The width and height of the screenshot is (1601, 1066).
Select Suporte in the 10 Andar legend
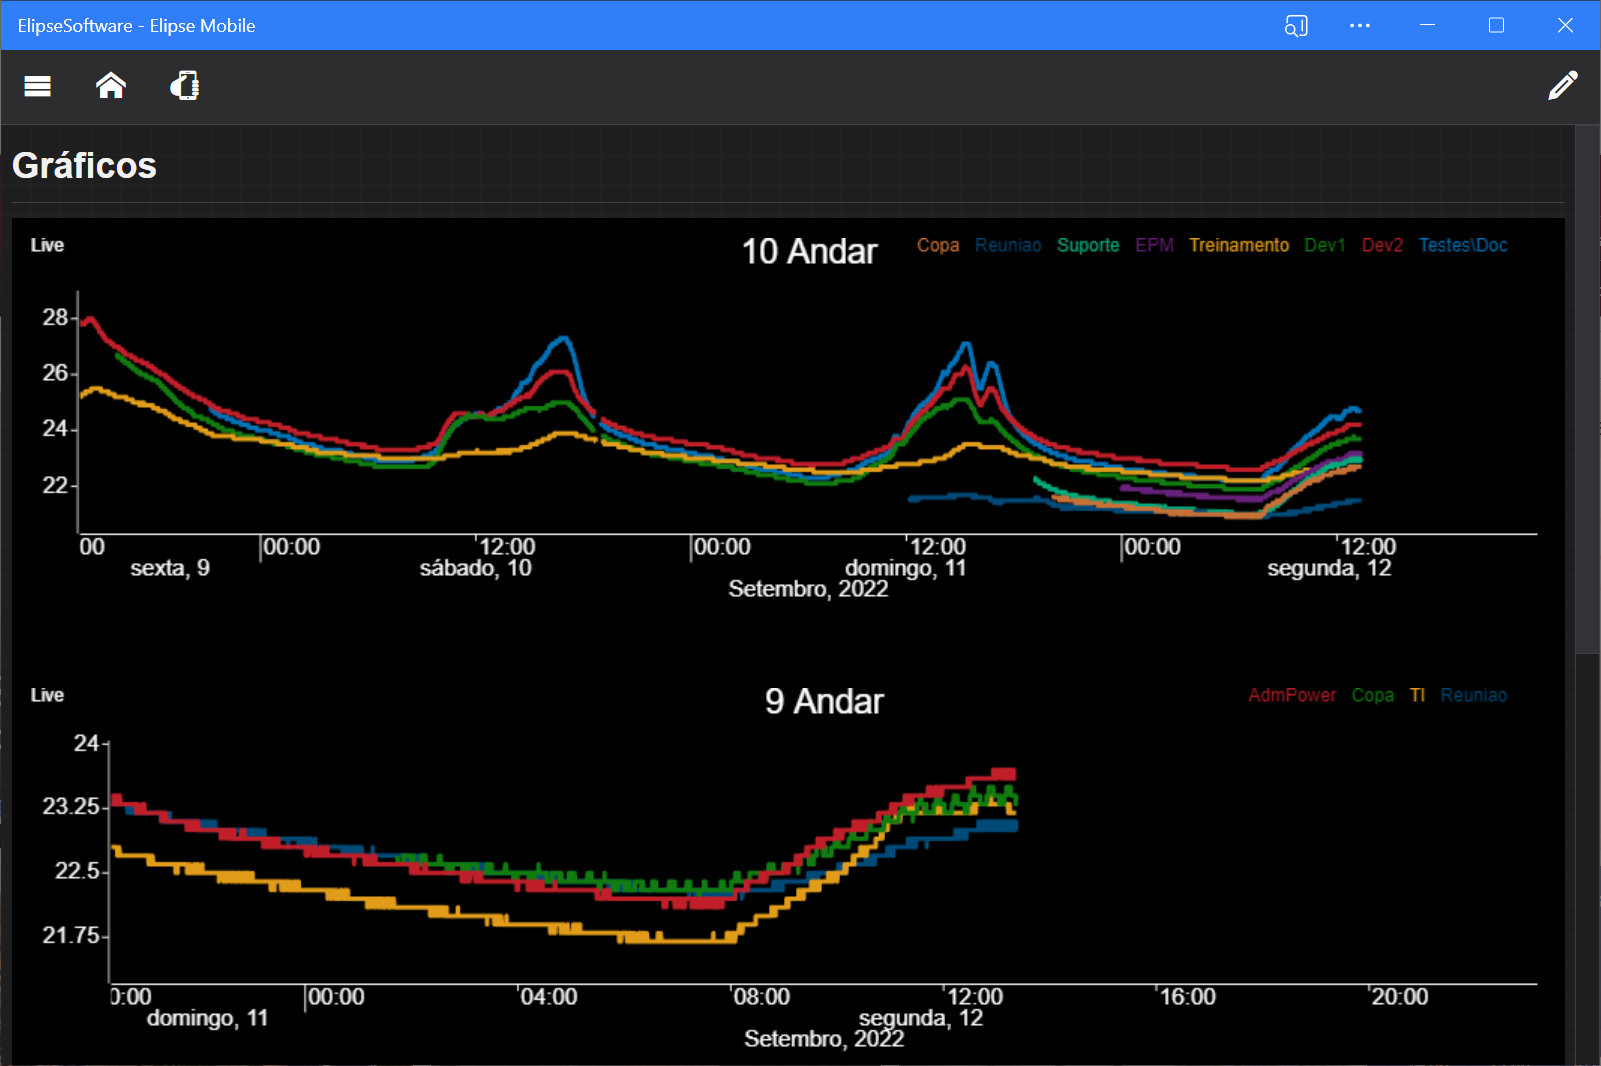(x=1088, y=245)
